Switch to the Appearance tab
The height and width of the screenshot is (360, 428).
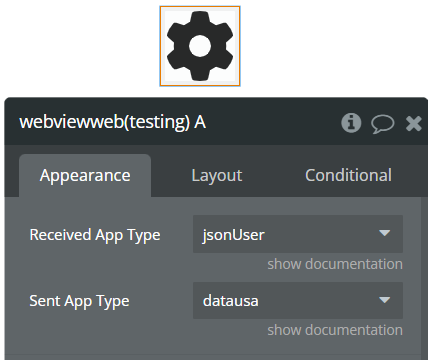(85, 175)
